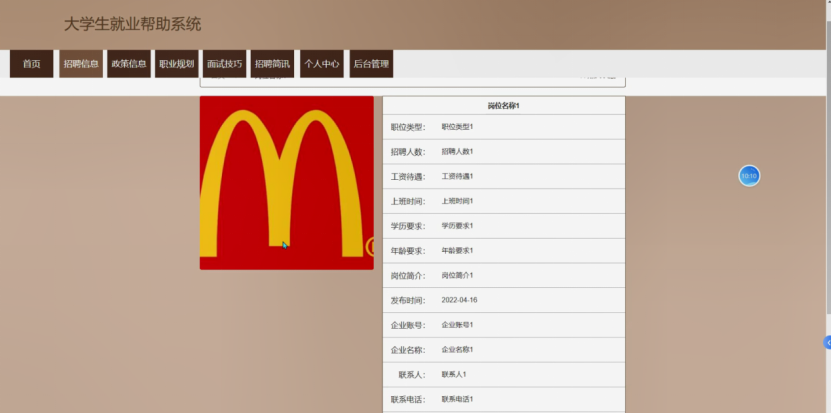Click the 职位类型: label
831x413 pixels.
coord(408,127)
